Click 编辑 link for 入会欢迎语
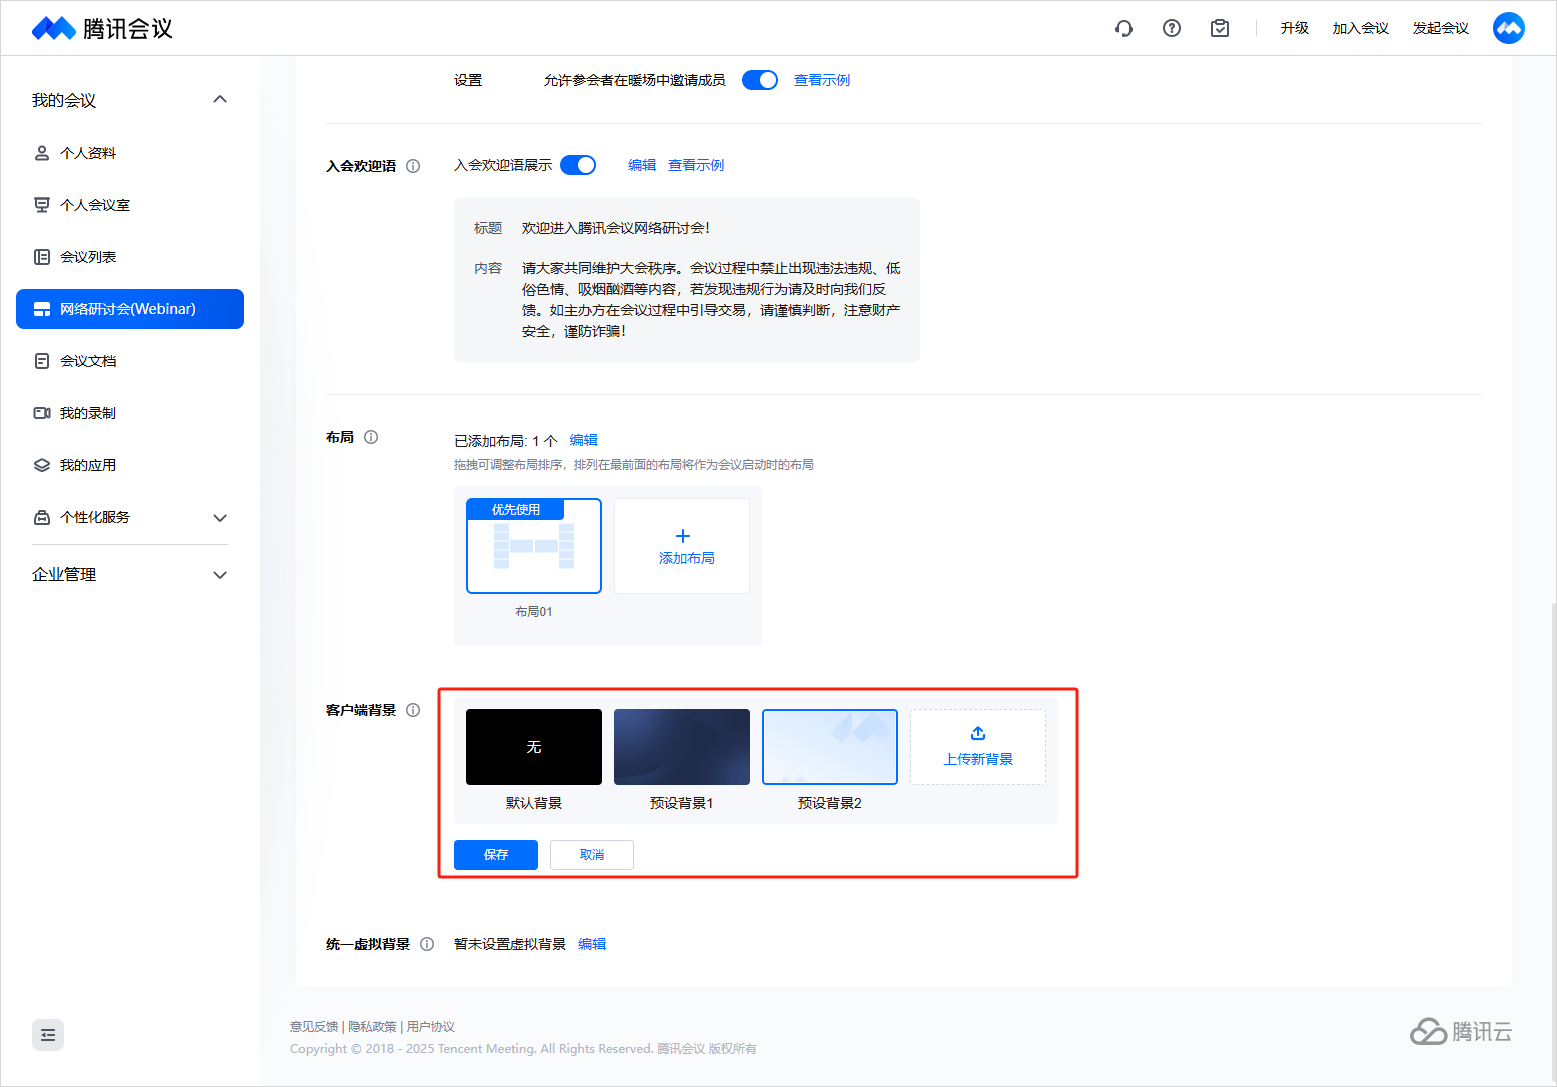This screenshot has height=1087, width=1557. point(642,165)
